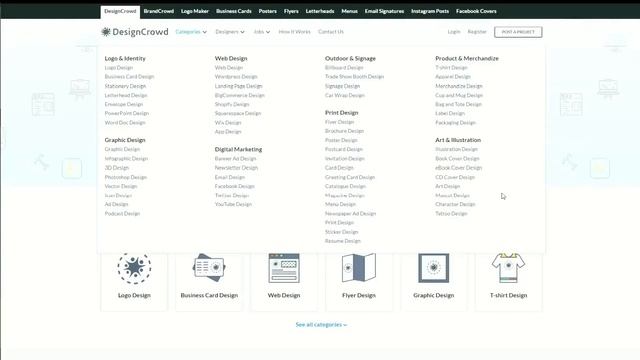Image resolution: width=640 pixels, height=360 pixels.
Task: Select Wordpress Design link
Action: (236, 77)
